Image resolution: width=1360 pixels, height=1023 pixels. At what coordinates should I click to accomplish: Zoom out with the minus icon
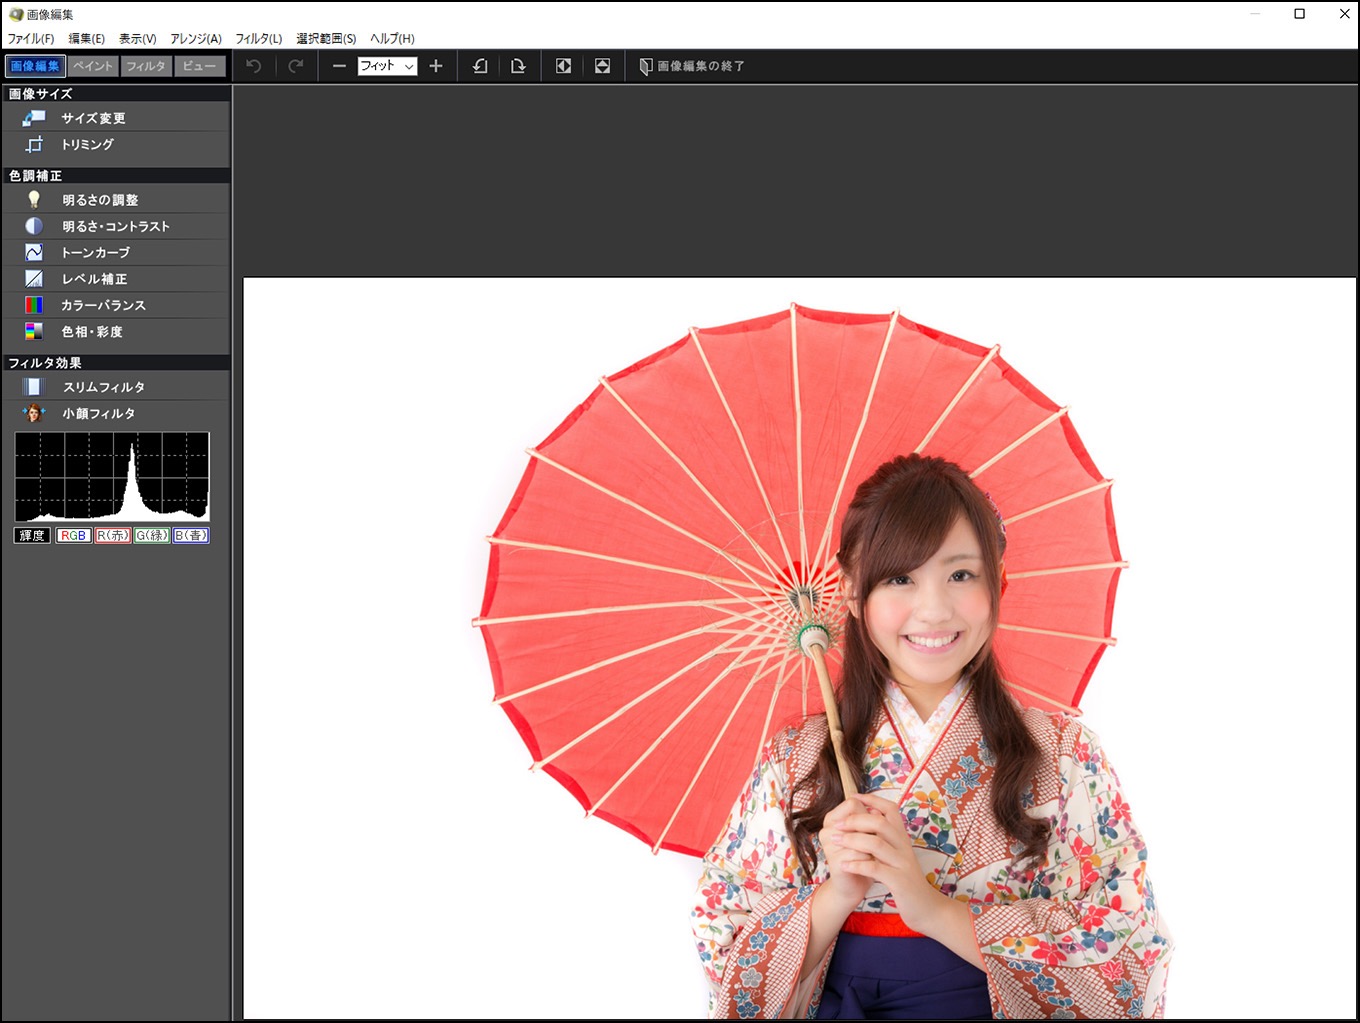[x=339, y=66]
